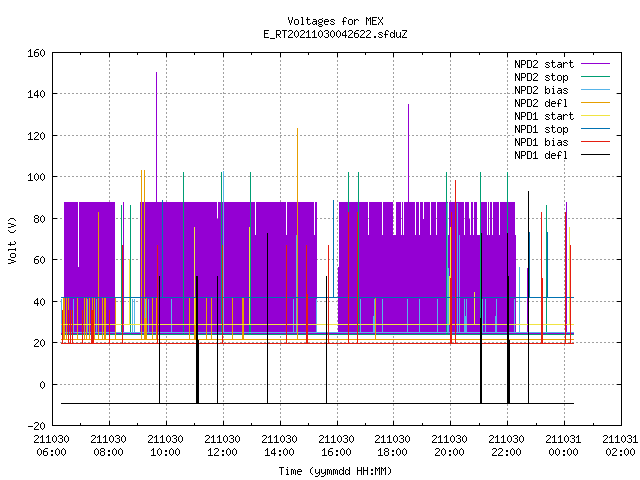
Task: Click the NPD2 stop green legend line
Action: click(x=595, y=77)
